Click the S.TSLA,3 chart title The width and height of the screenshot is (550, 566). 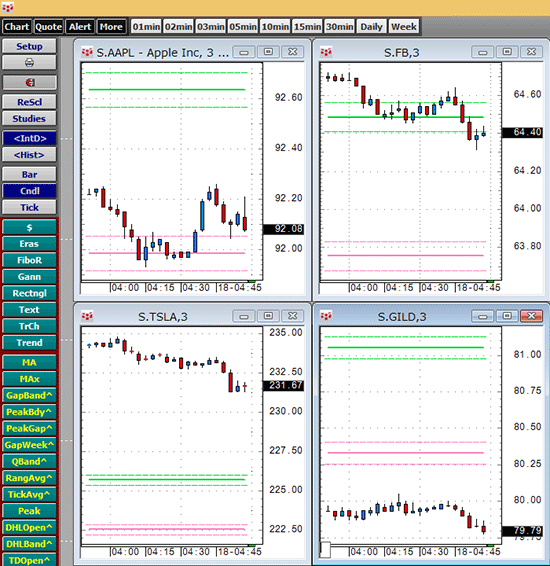pyautogui.click(x=163, y=317)
